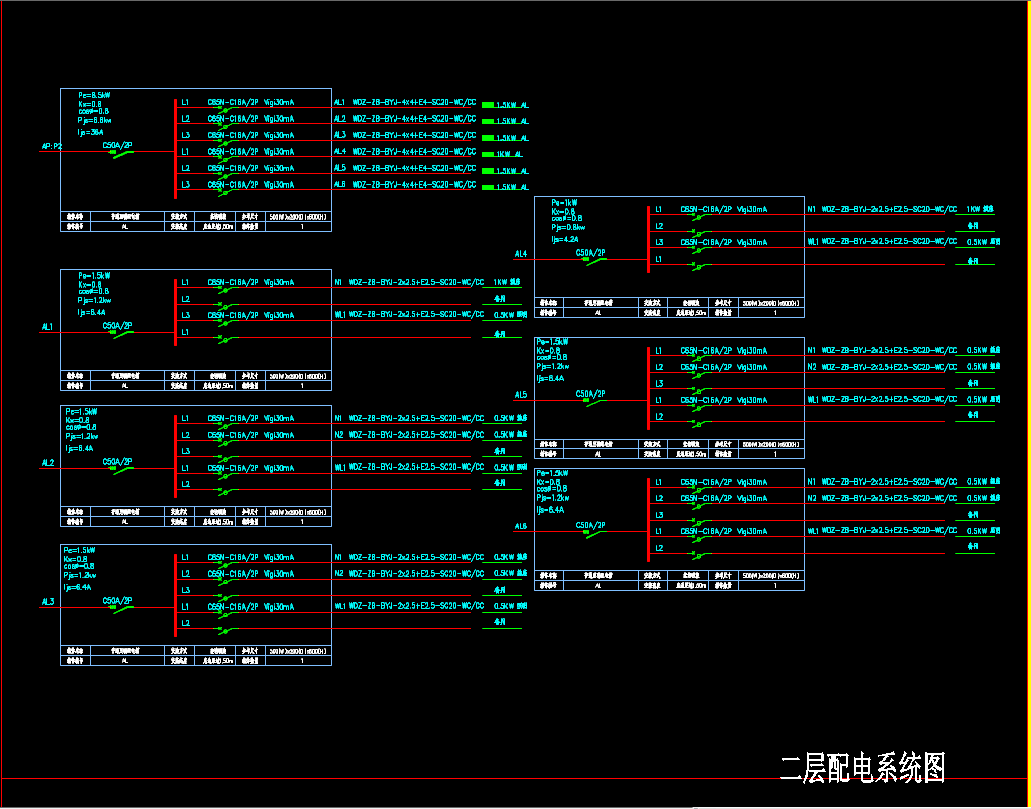
Task: Pick the AL2 panel C50A/2P breaker symbol
Action: (x=123, y=468)
